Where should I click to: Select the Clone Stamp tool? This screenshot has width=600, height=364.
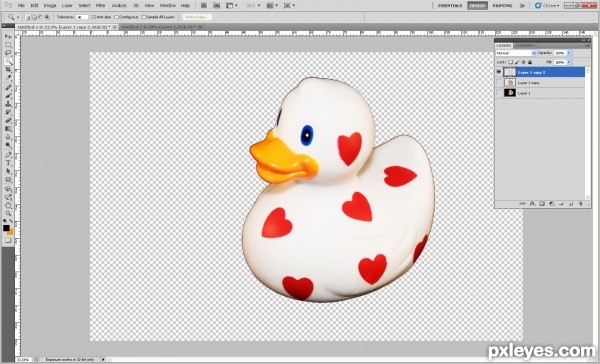[x=8, y=104]
